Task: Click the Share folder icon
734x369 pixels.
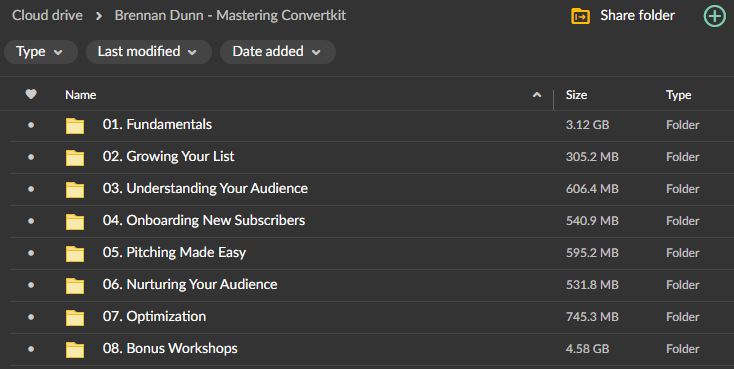Action: [580, 16]
